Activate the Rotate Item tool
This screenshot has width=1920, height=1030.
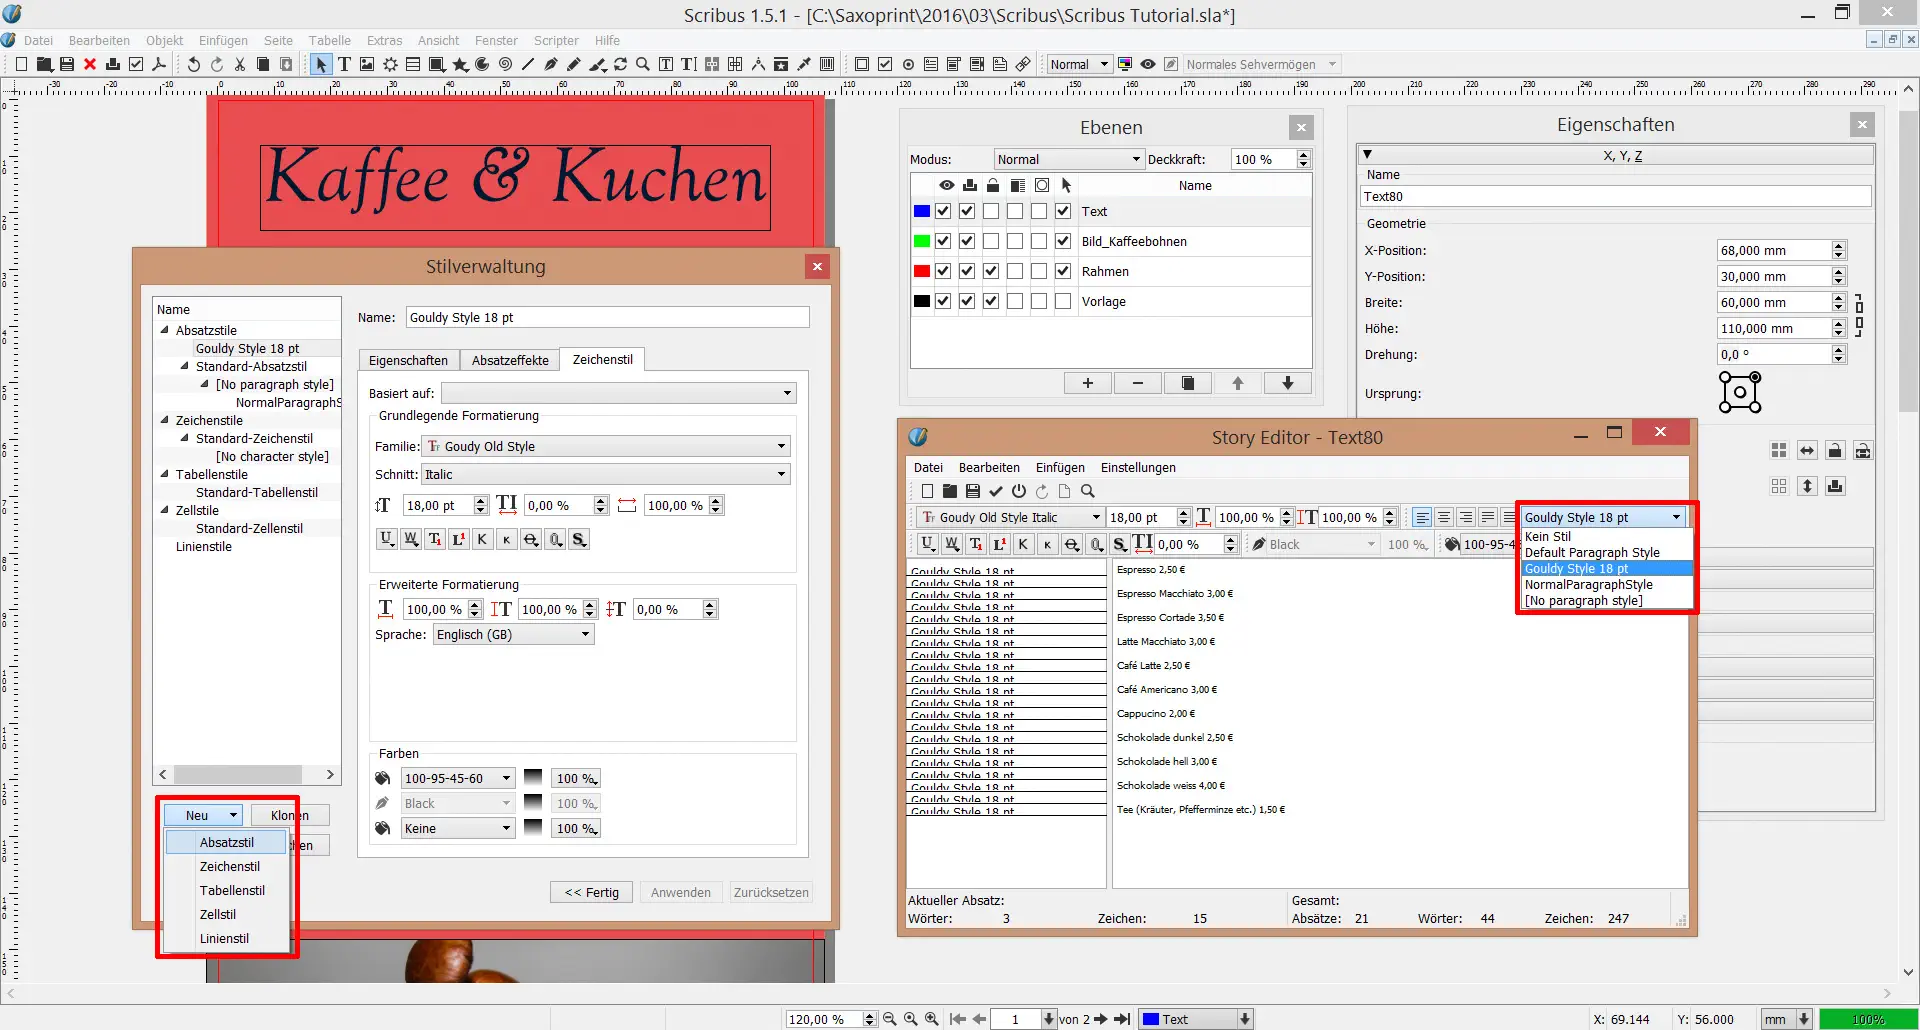pyautogui.click(x=621, y=64)
